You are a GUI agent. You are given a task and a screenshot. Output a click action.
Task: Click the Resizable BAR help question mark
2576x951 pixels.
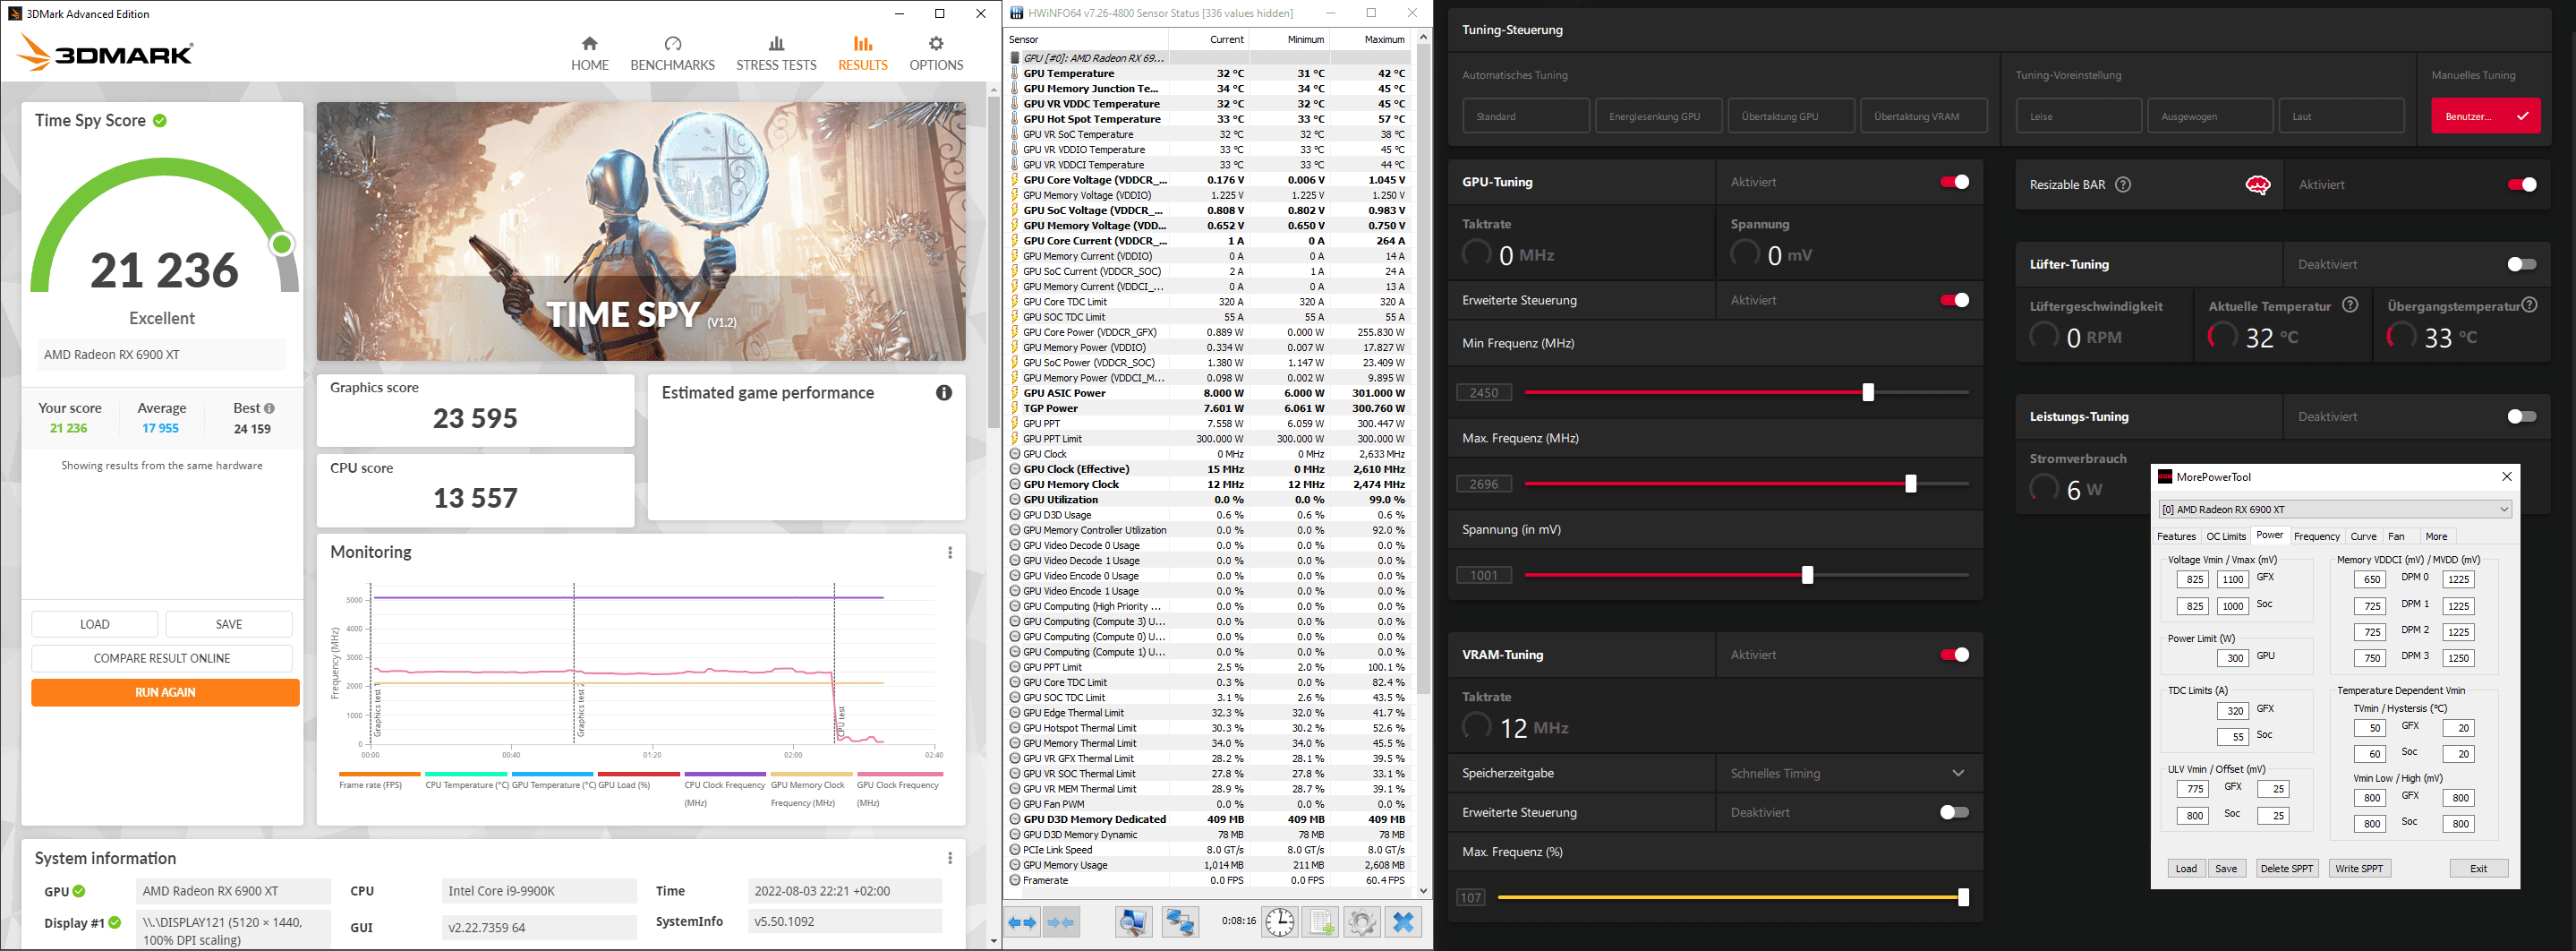[x=2123, y=185]
